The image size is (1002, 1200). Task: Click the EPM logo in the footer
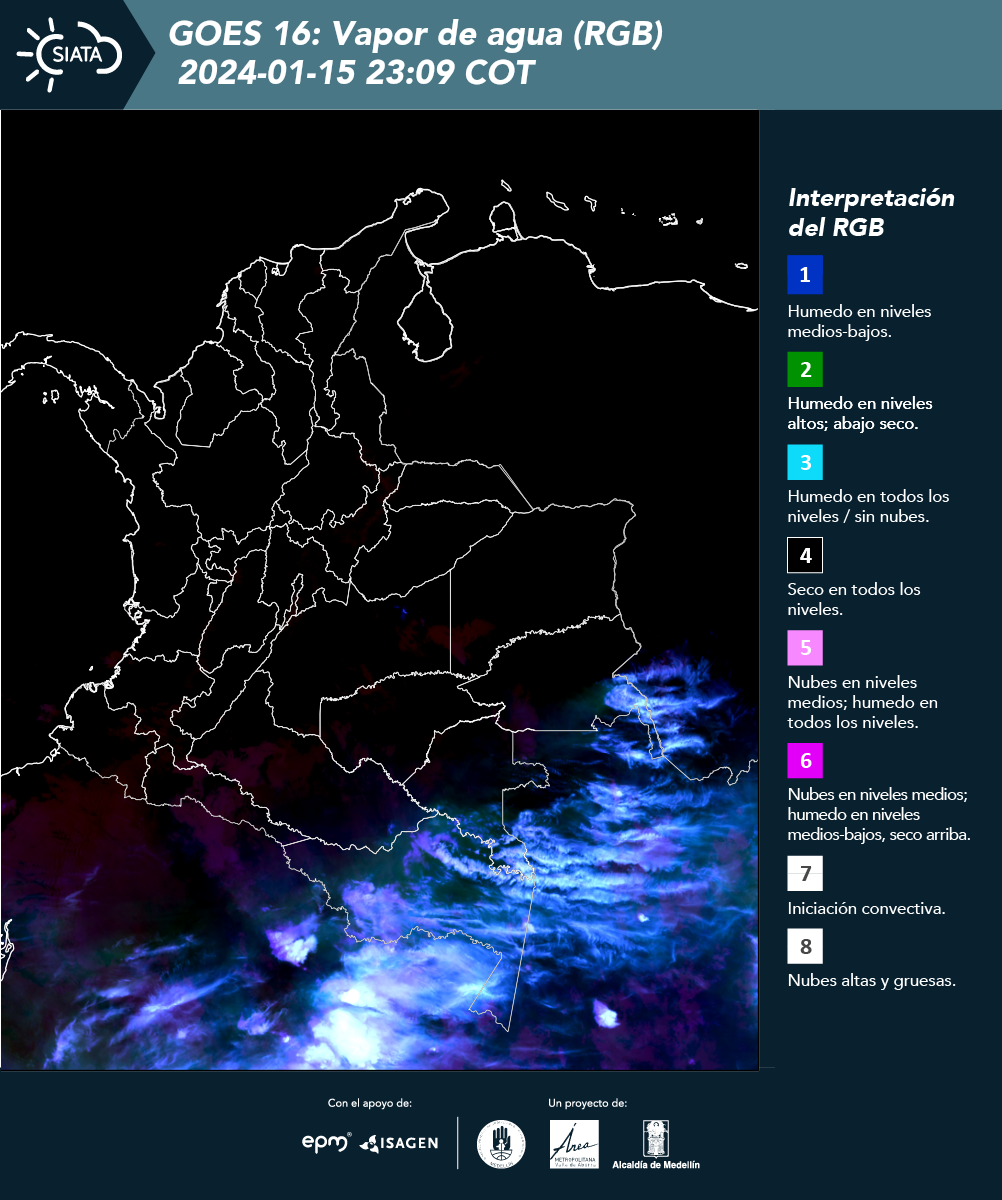click(327, 1142)
